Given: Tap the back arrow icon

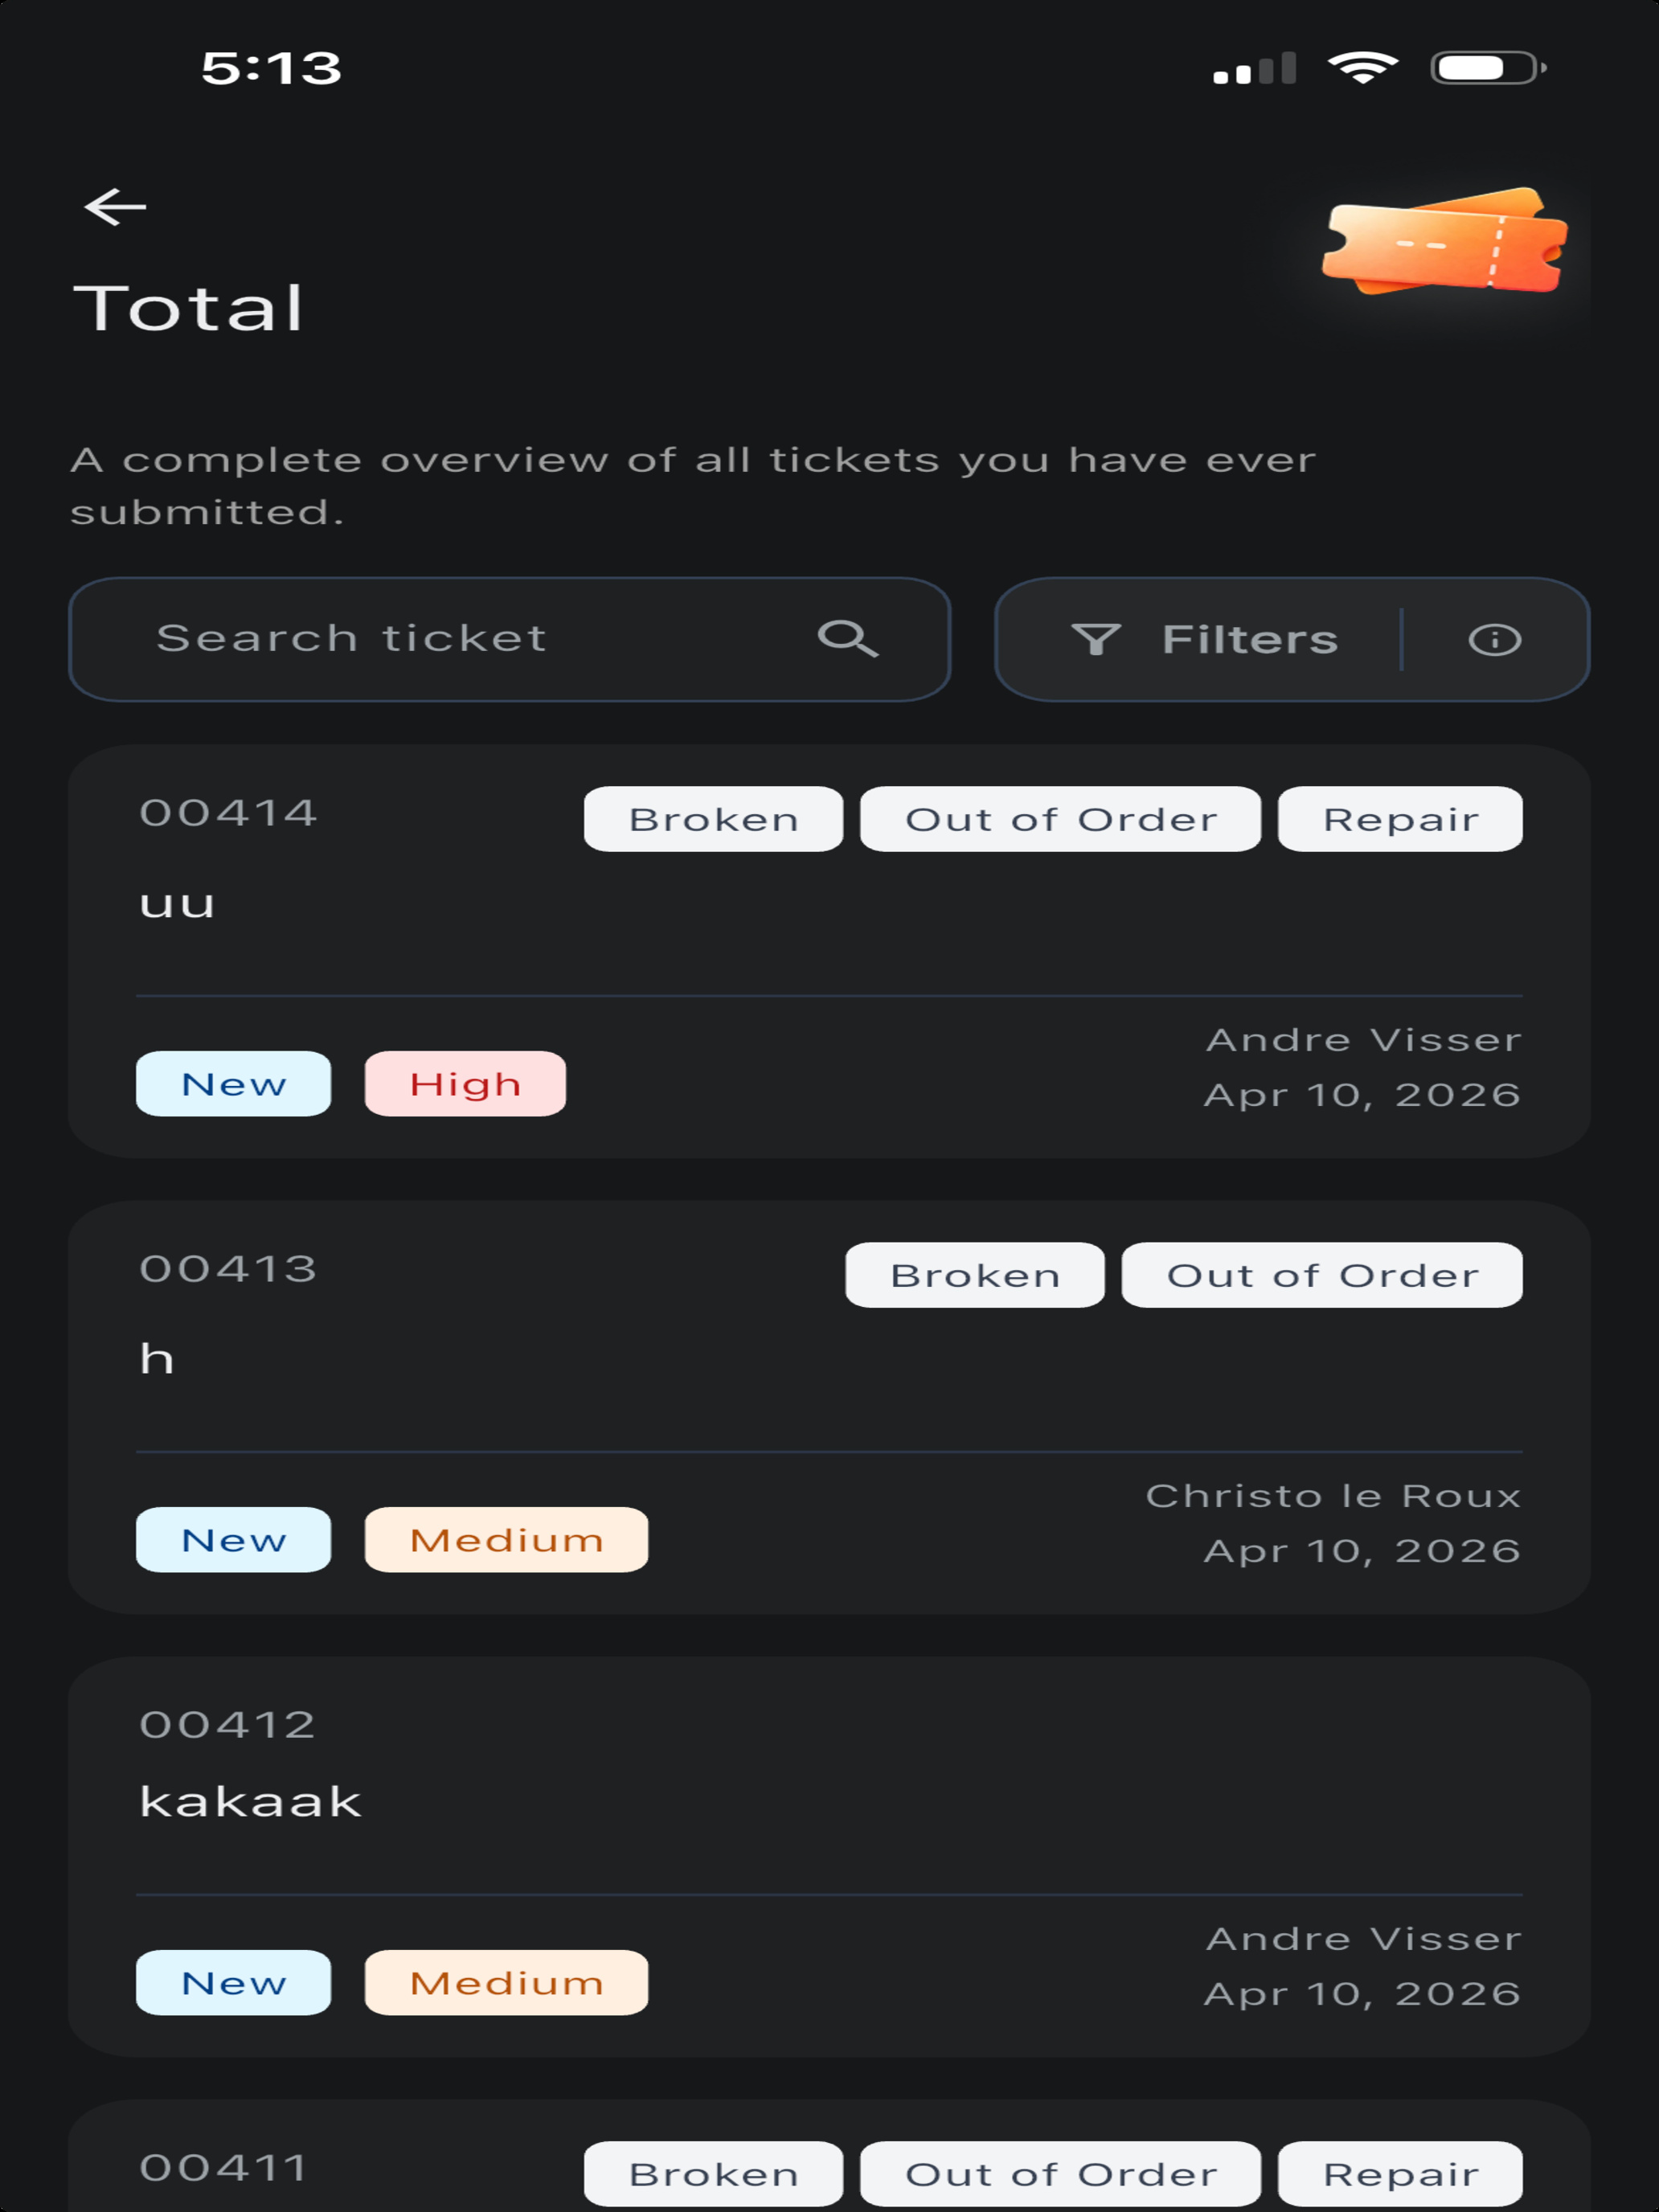Looking at the screenshot, I should [115, 207].
